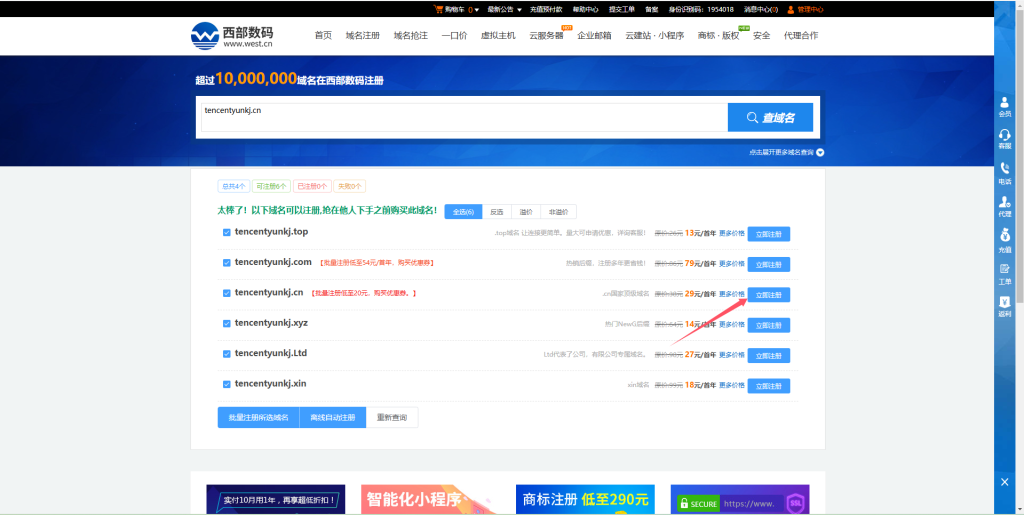
Task: Uncheck the tencentyunkj.top checkbox
Action: pos(227,232)
